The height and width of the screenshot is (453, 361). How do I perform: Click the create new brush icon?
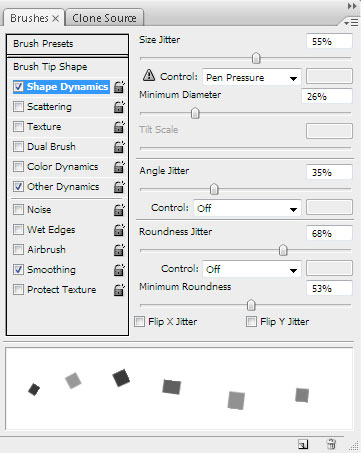coord(303,444)
